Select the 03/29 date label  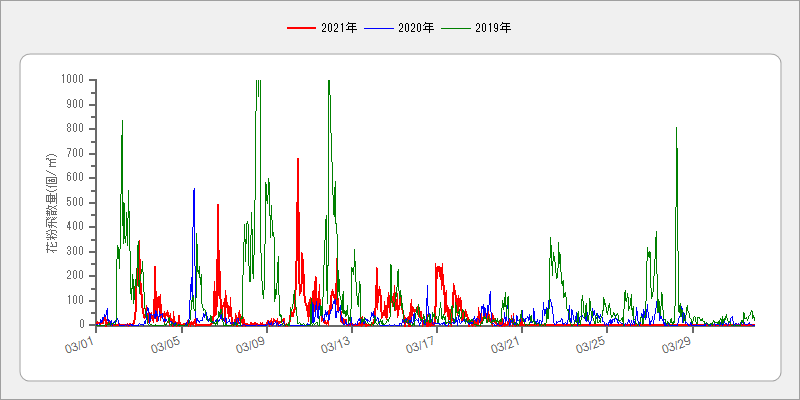pyautogui.click(x=676, y=345)
